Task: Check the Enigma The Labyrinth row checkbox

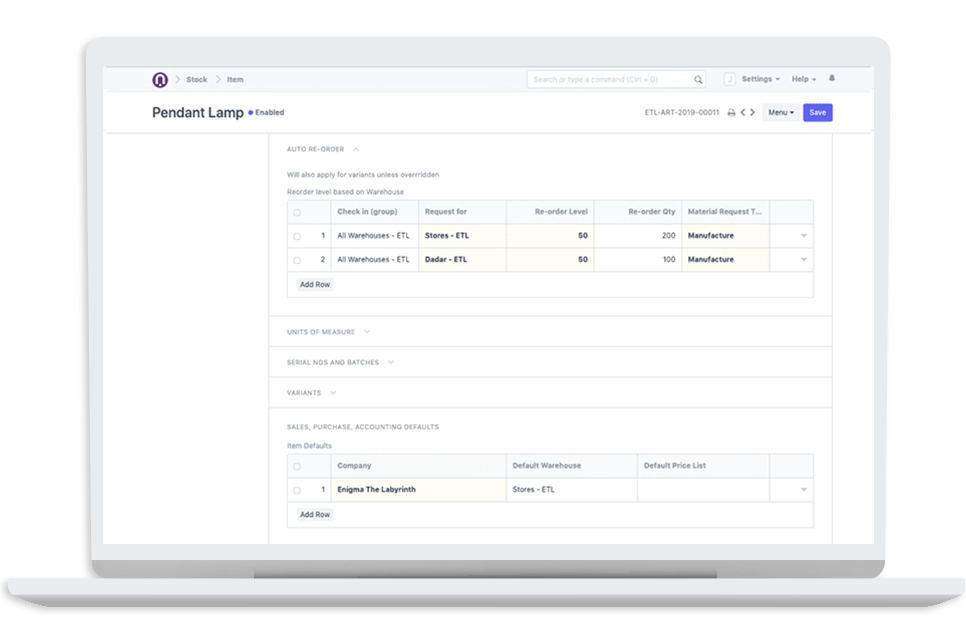Action: [x=295, y=490]
